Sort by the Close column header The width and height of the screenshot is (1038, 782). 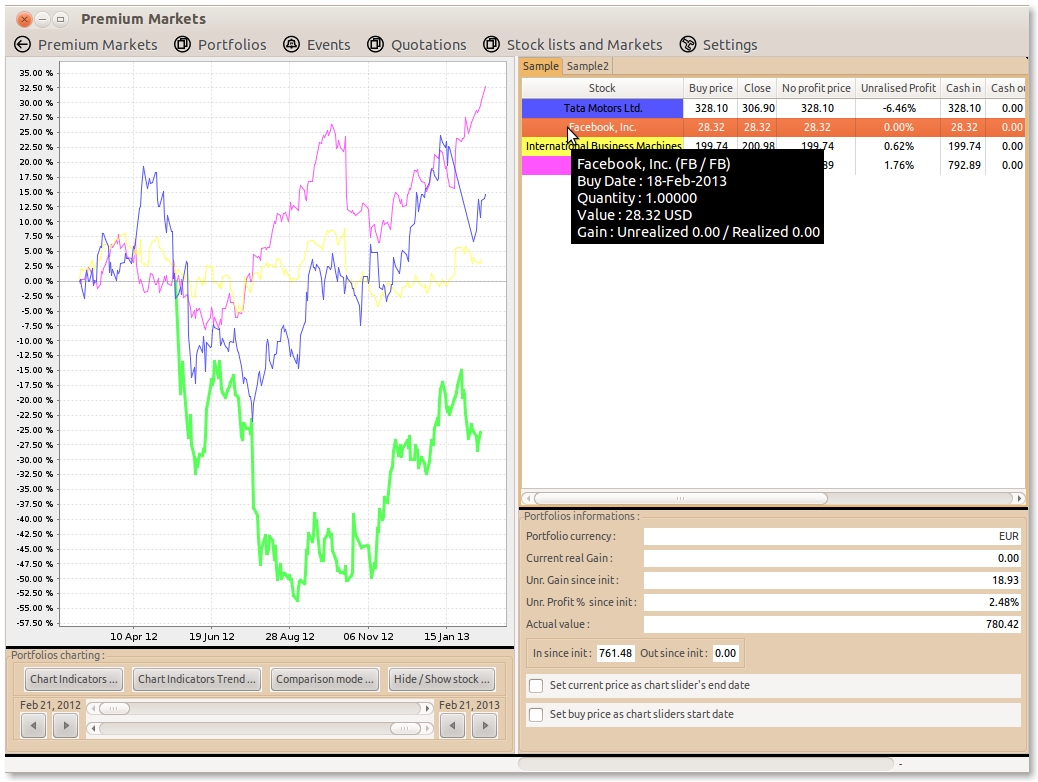tap(757, 88)
